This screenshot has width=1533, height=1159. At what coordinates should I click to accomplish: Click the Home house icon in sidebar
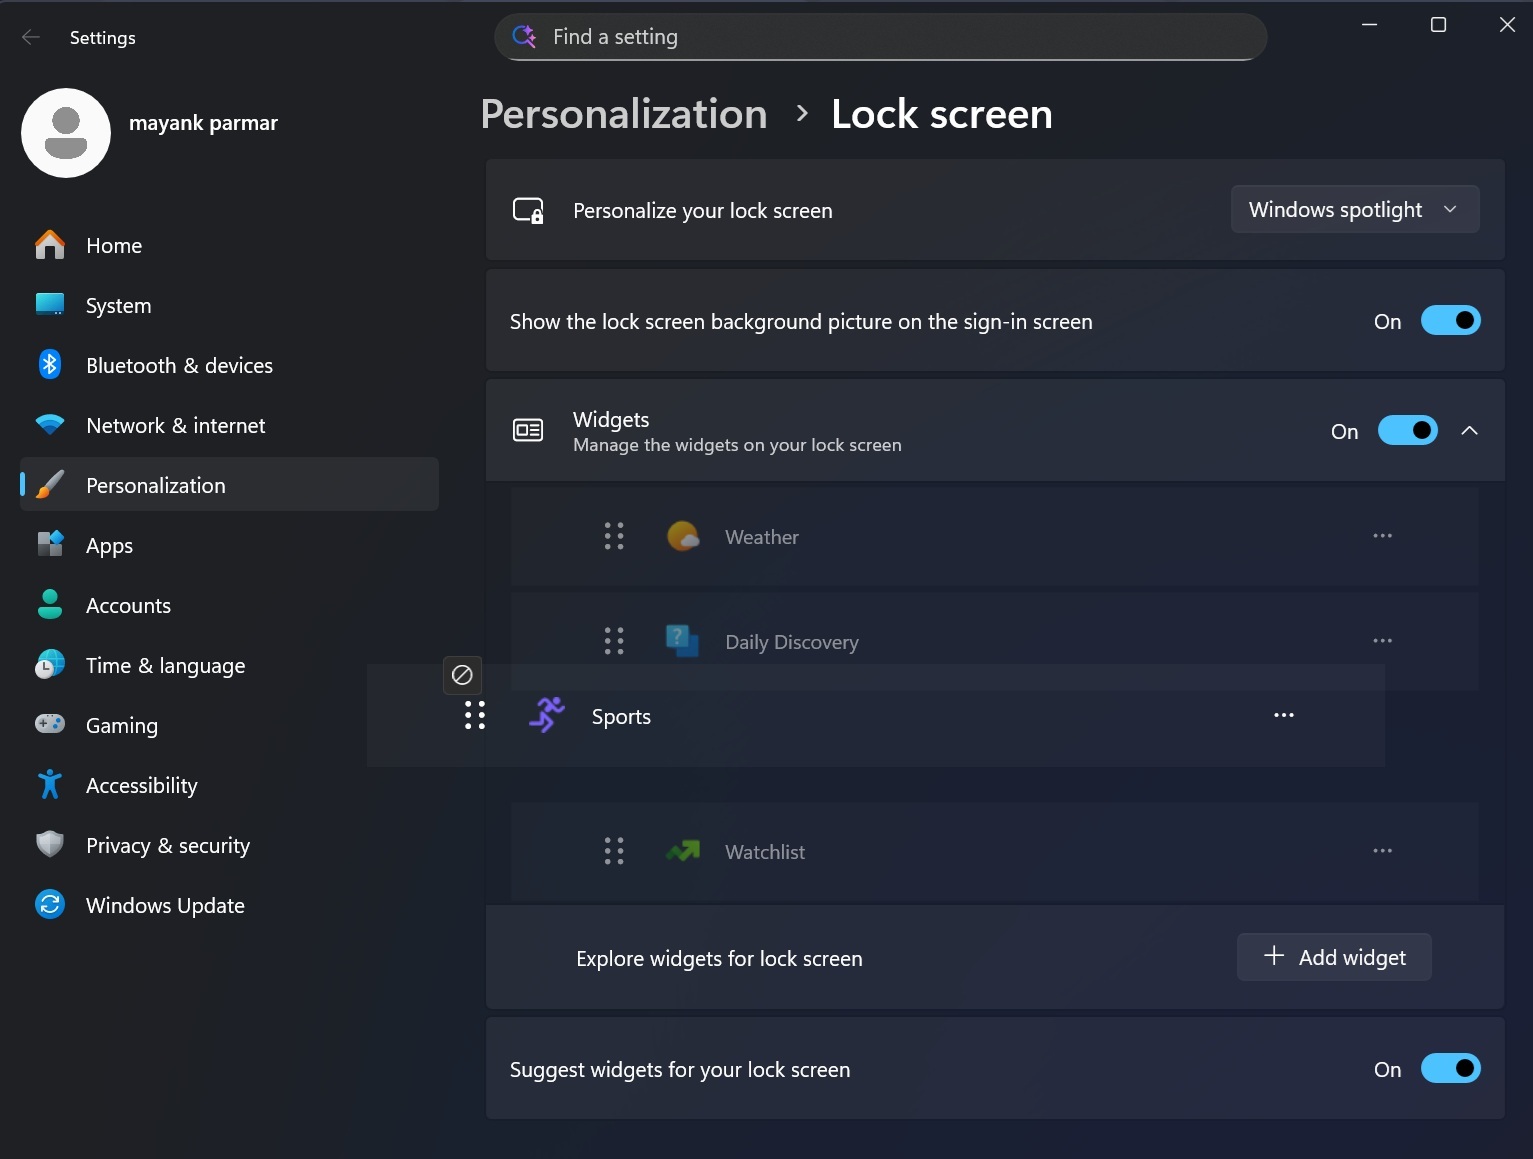pyautogui.click(x=50, y=245)
